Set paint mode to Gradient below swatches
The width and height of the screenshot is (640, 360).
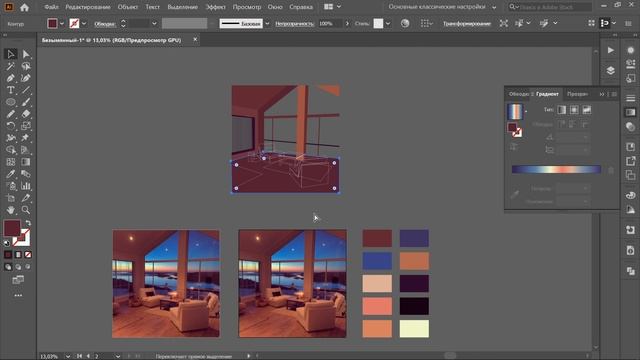pyautogui.click(x=18, y=255)
